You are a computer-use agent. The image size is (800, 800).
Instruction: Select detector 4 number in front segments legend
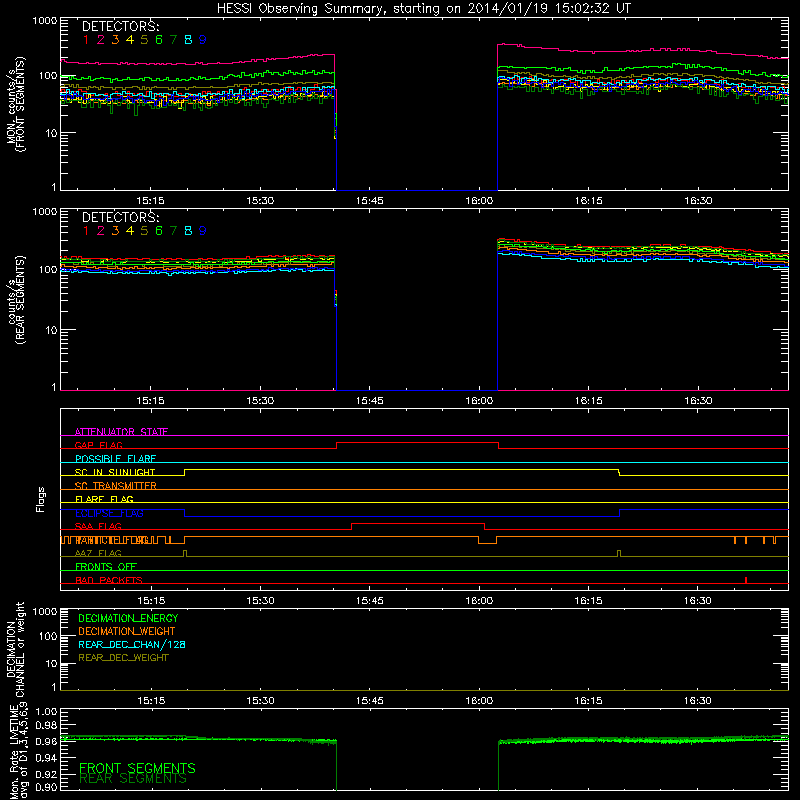point(130,40)
